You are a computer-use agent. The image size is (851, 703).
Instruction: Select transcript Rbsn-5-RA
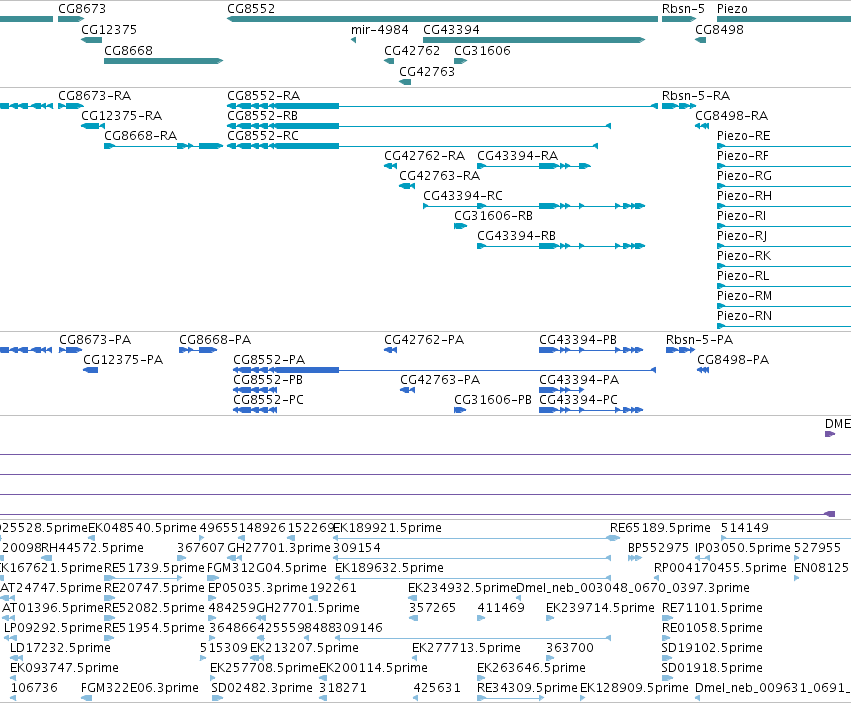[696, 96]
